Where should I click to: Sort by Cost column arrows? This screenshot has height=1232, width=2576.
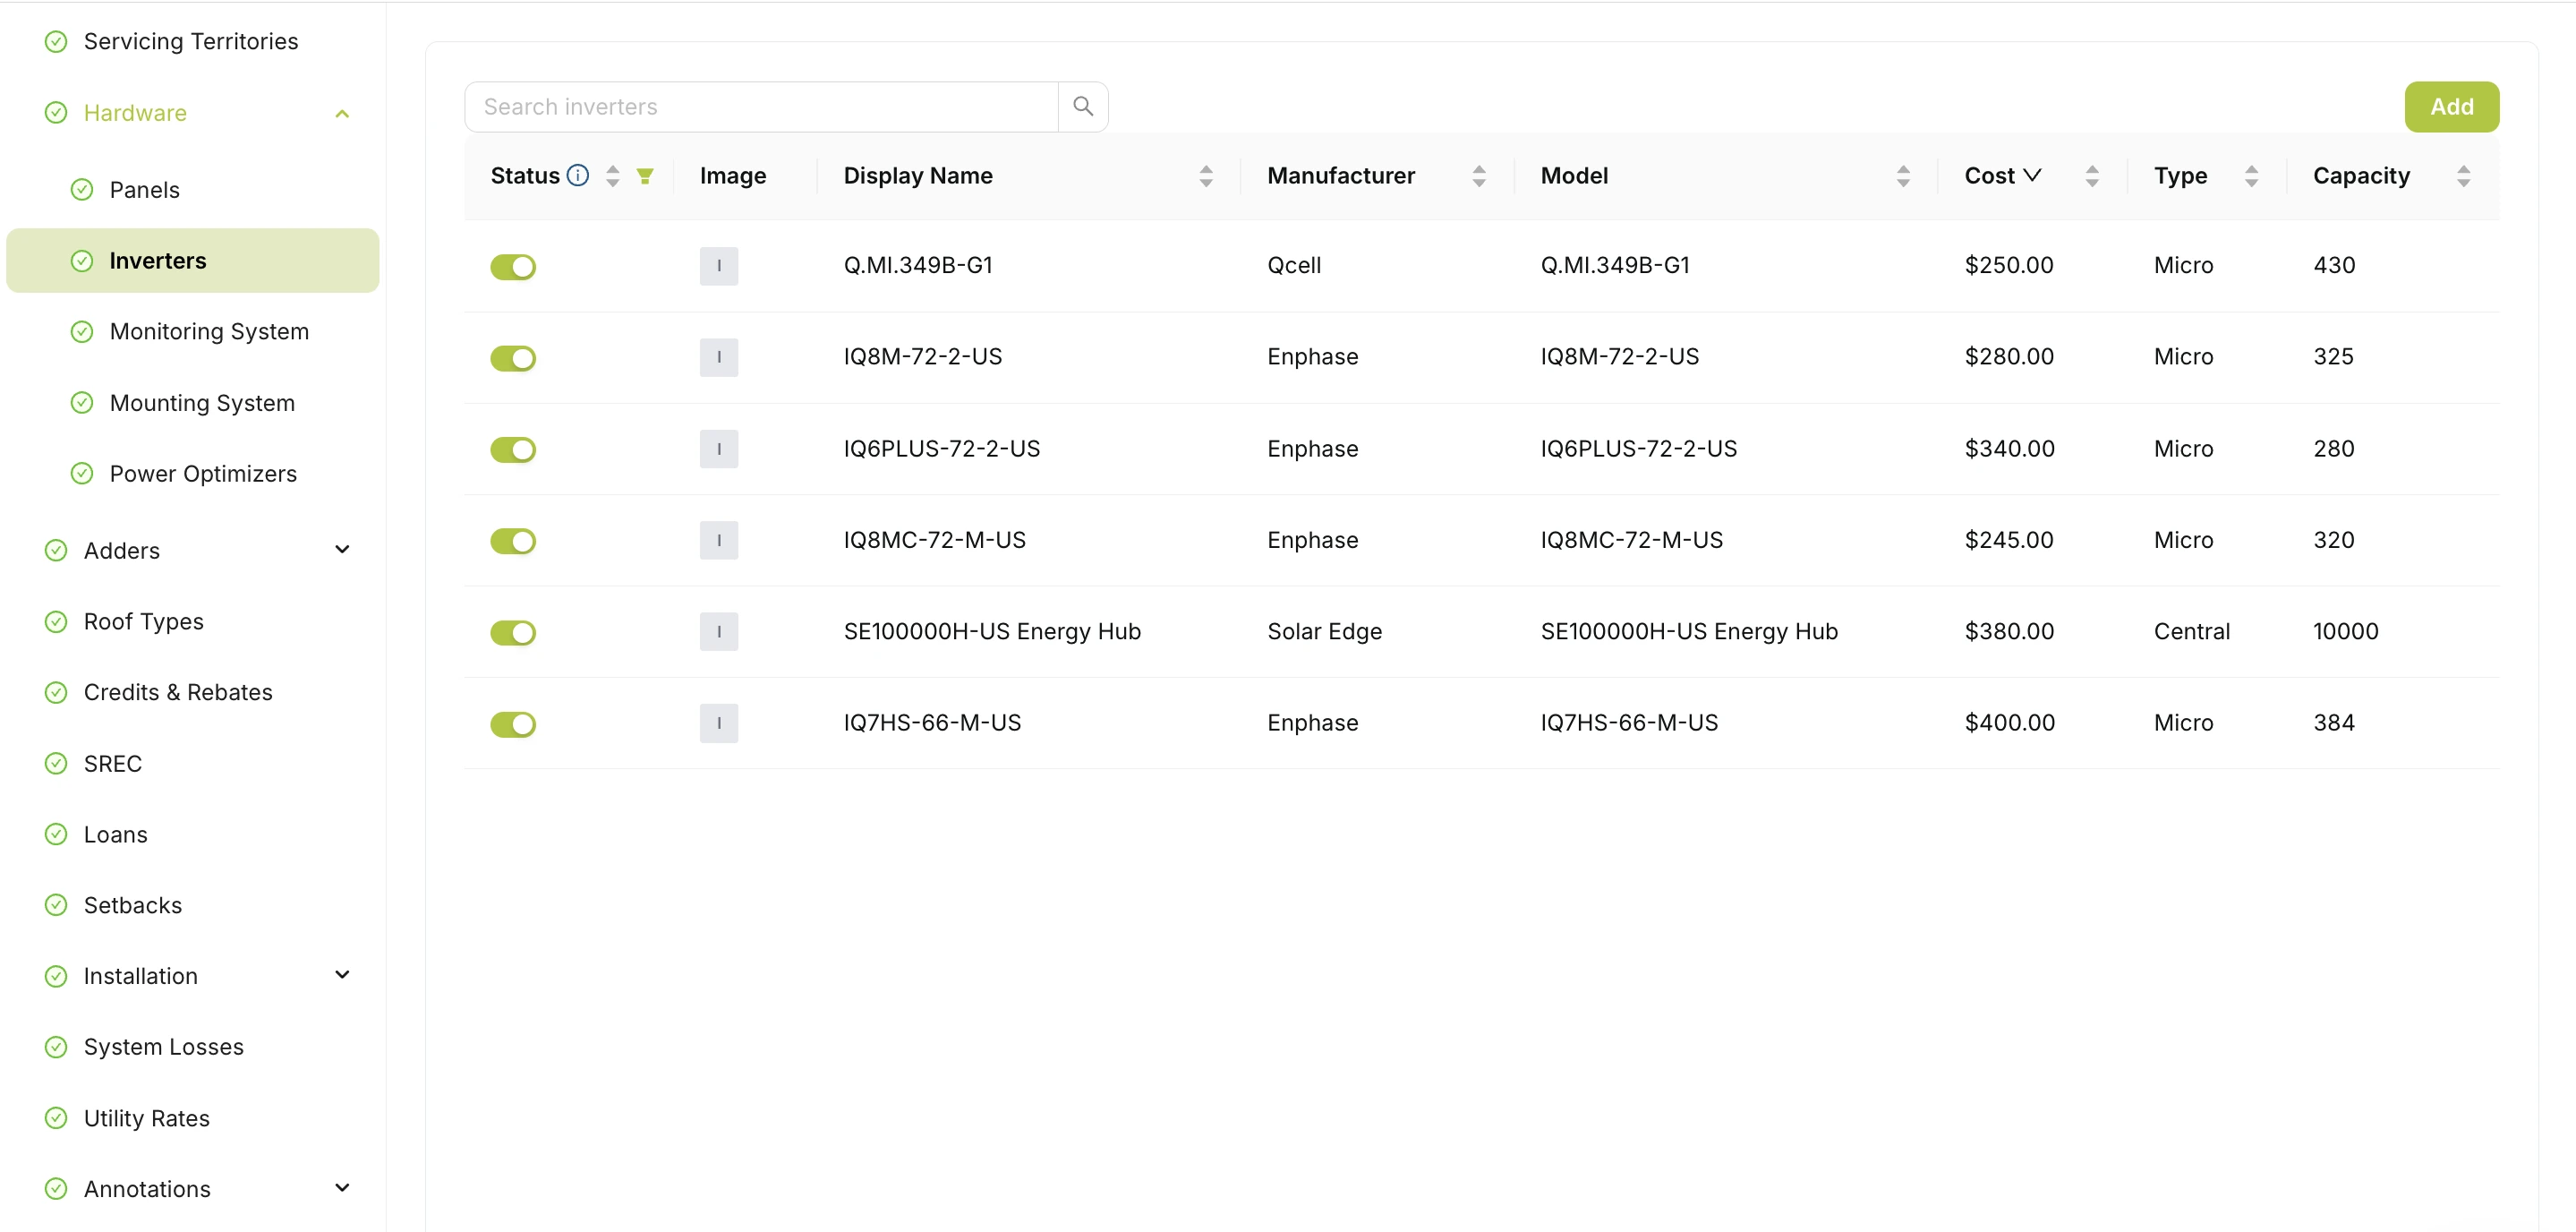[2092, 176]
